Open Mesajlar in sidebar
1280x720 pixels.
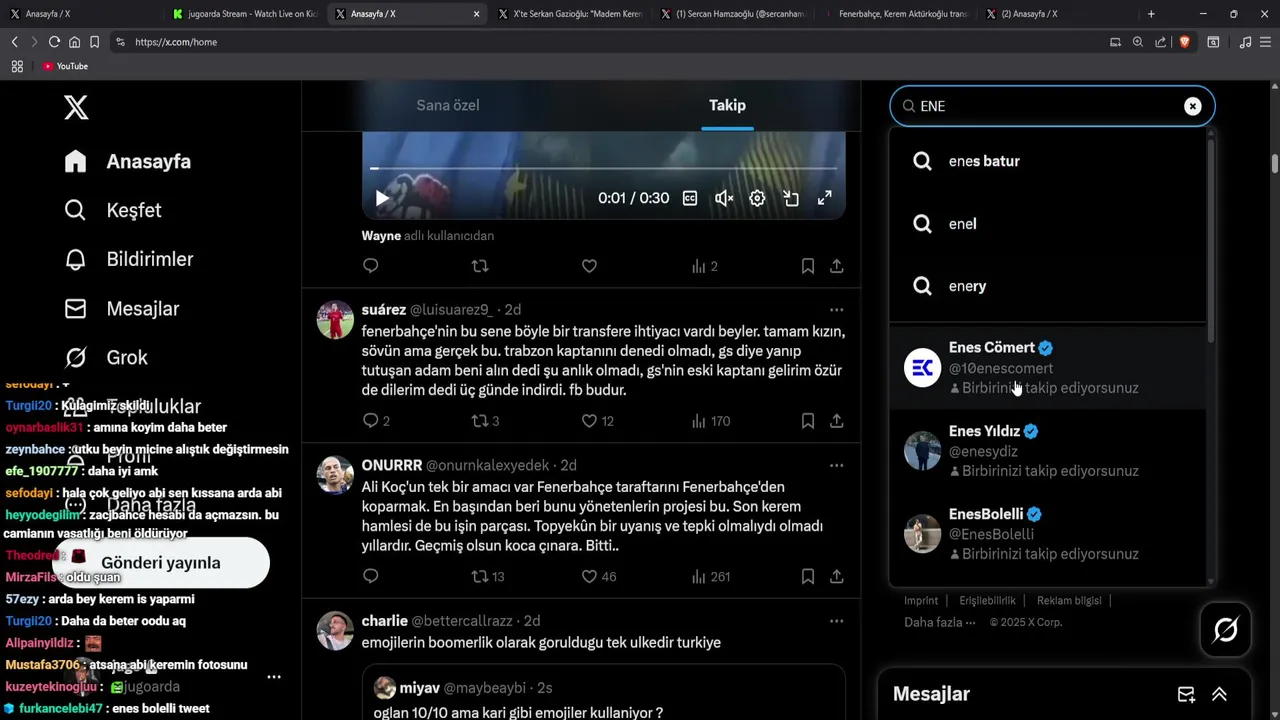[121, 308]
